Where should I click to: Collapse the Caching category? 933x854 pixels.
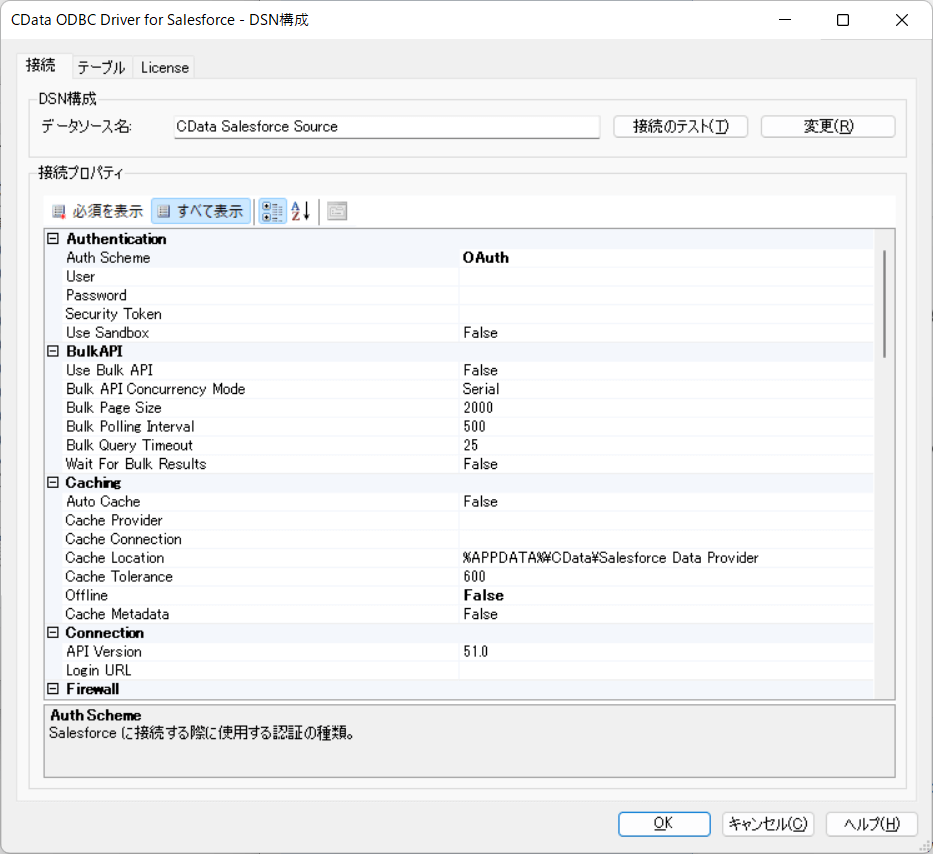tap(53, 483)
